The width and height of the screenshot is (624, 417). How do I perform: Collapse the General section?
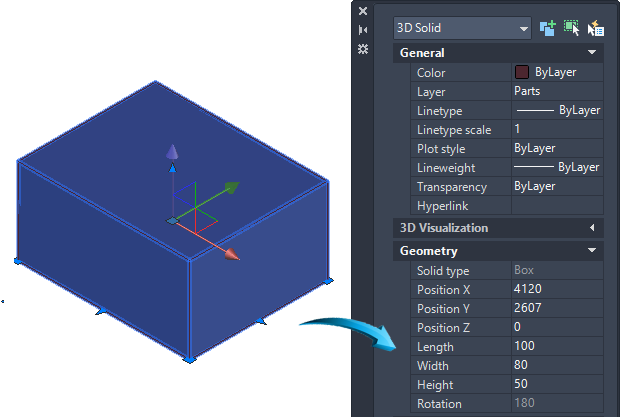(592, 53)
